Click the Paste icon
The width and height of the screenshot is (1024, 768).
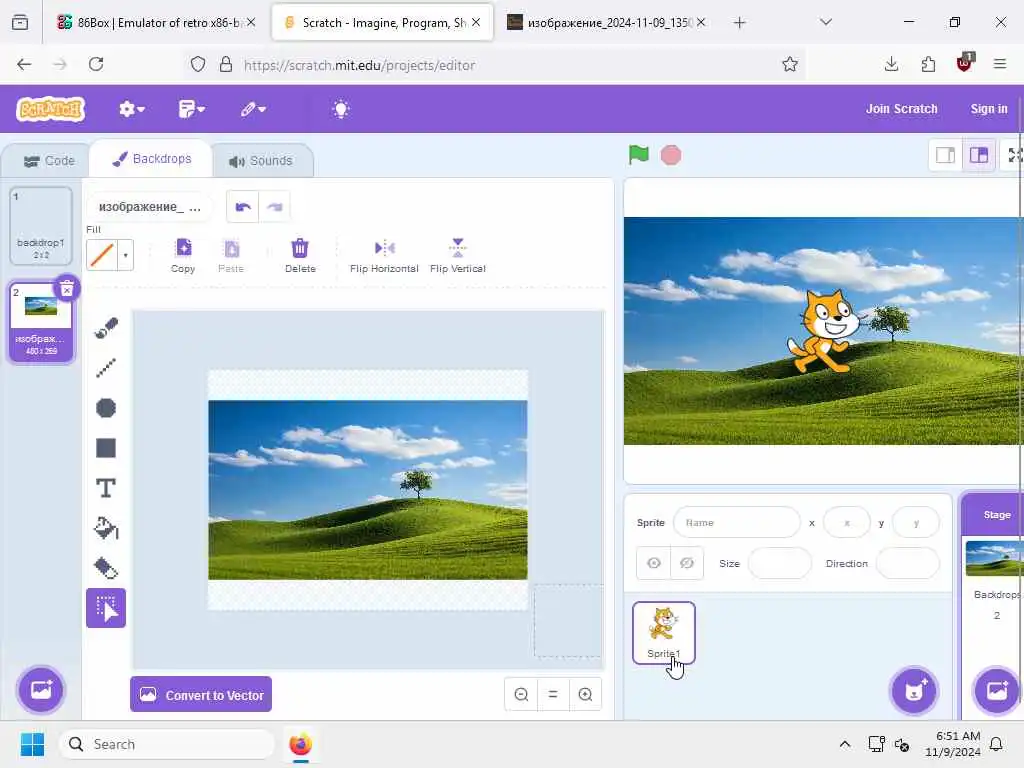(231, 256)
